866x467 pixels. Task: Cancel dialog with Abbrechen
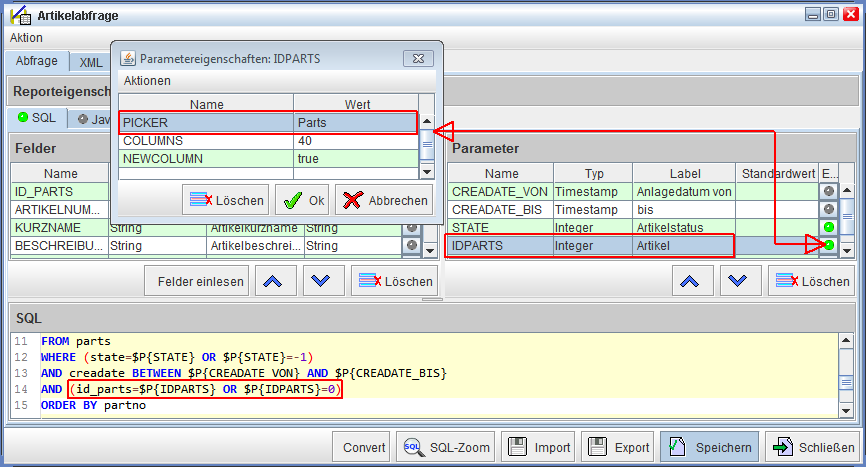(384, 200)
